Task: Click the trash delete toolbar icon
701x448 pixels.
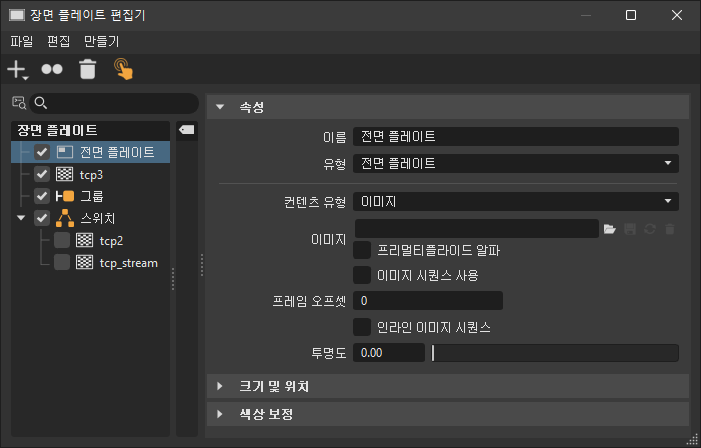Action: click(x=88, y=69)
